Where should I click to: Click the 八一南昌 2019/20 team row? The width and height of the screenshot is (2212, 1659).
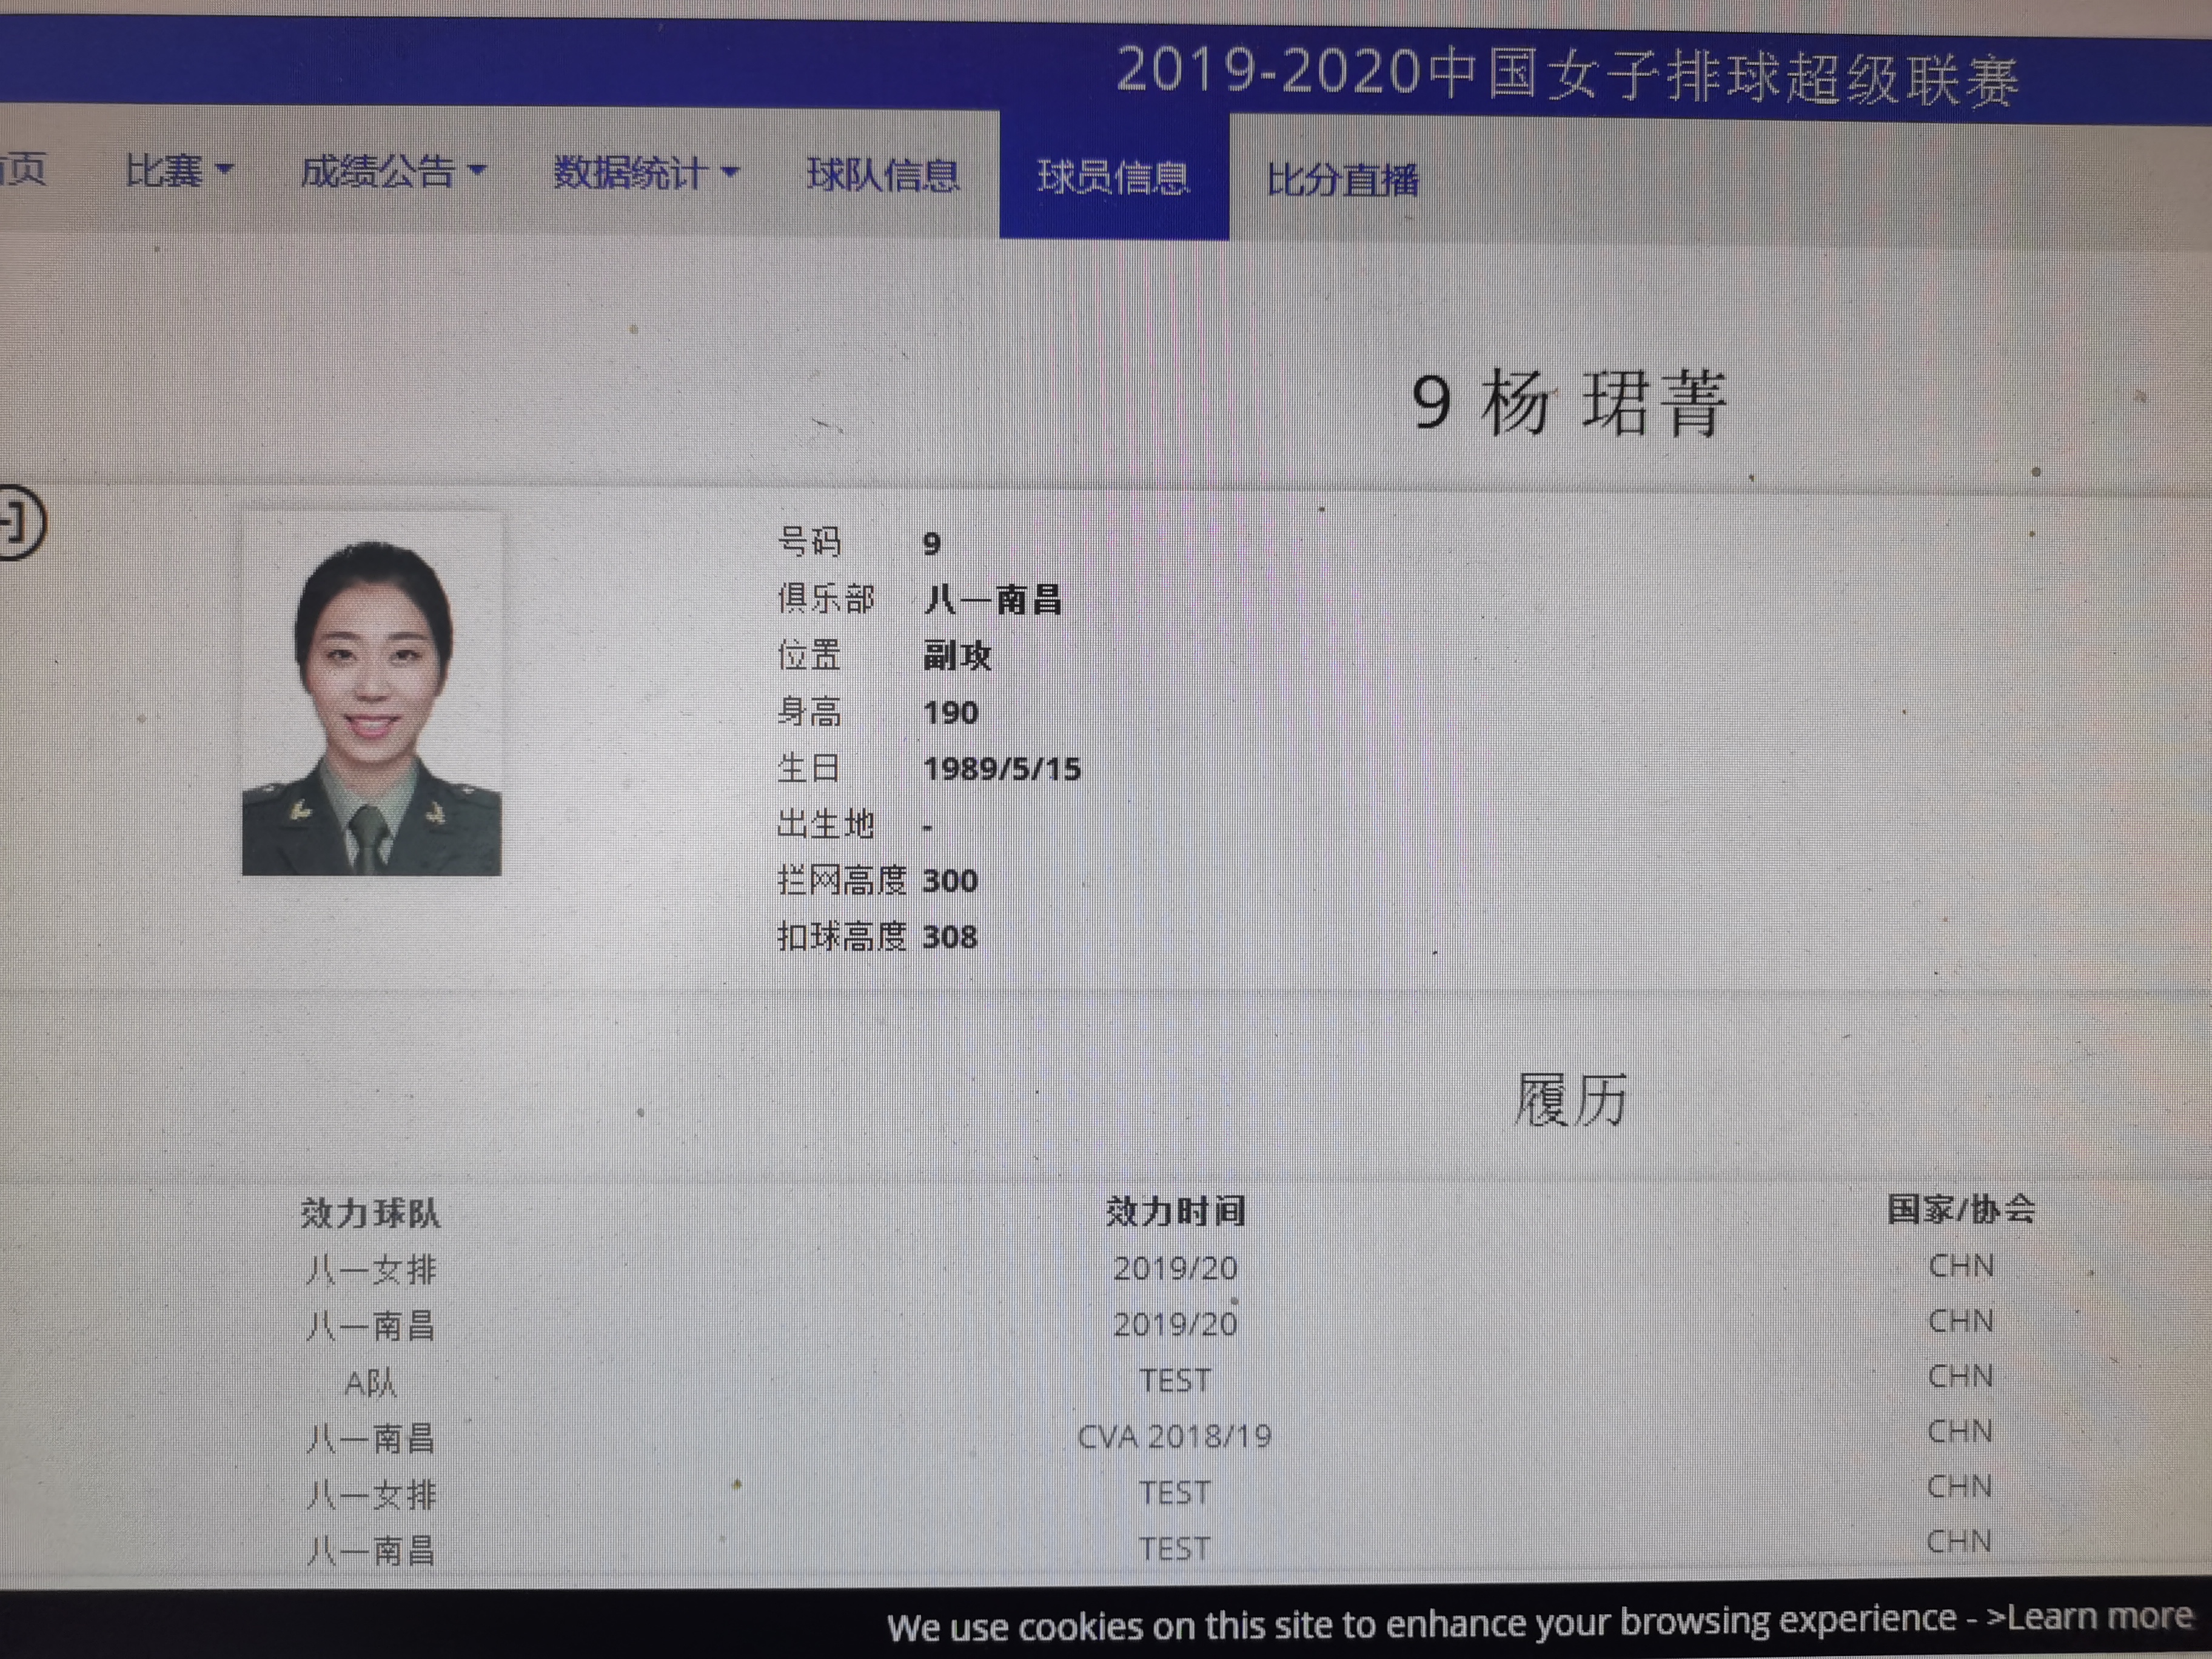click(371, 1327)
